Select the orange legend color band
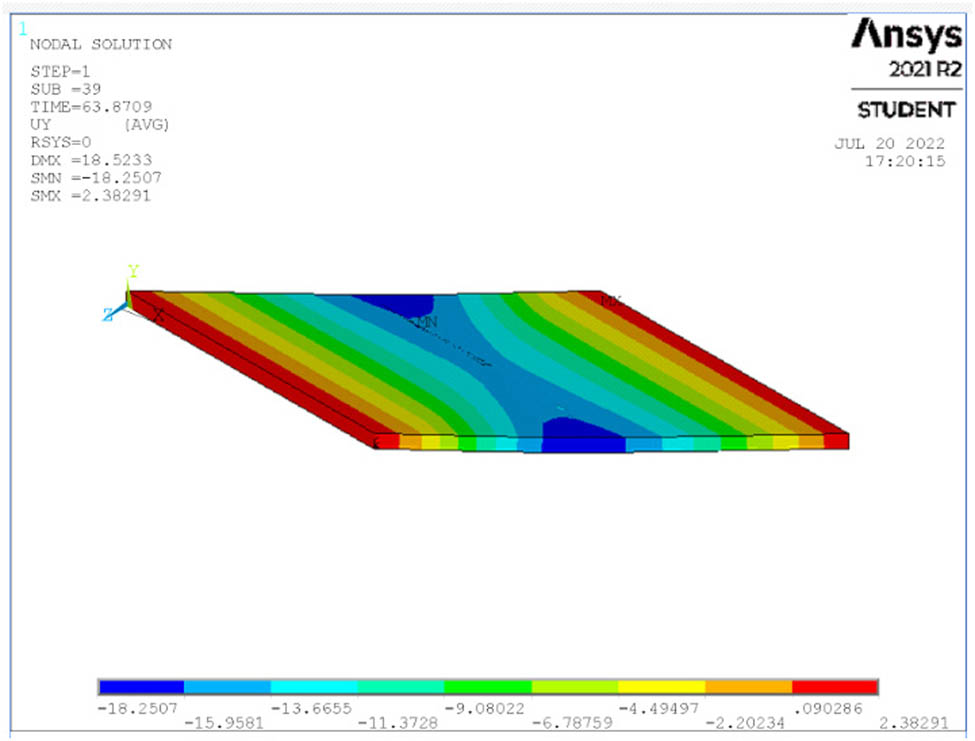 pyautogui.click(x=748, y=687)
